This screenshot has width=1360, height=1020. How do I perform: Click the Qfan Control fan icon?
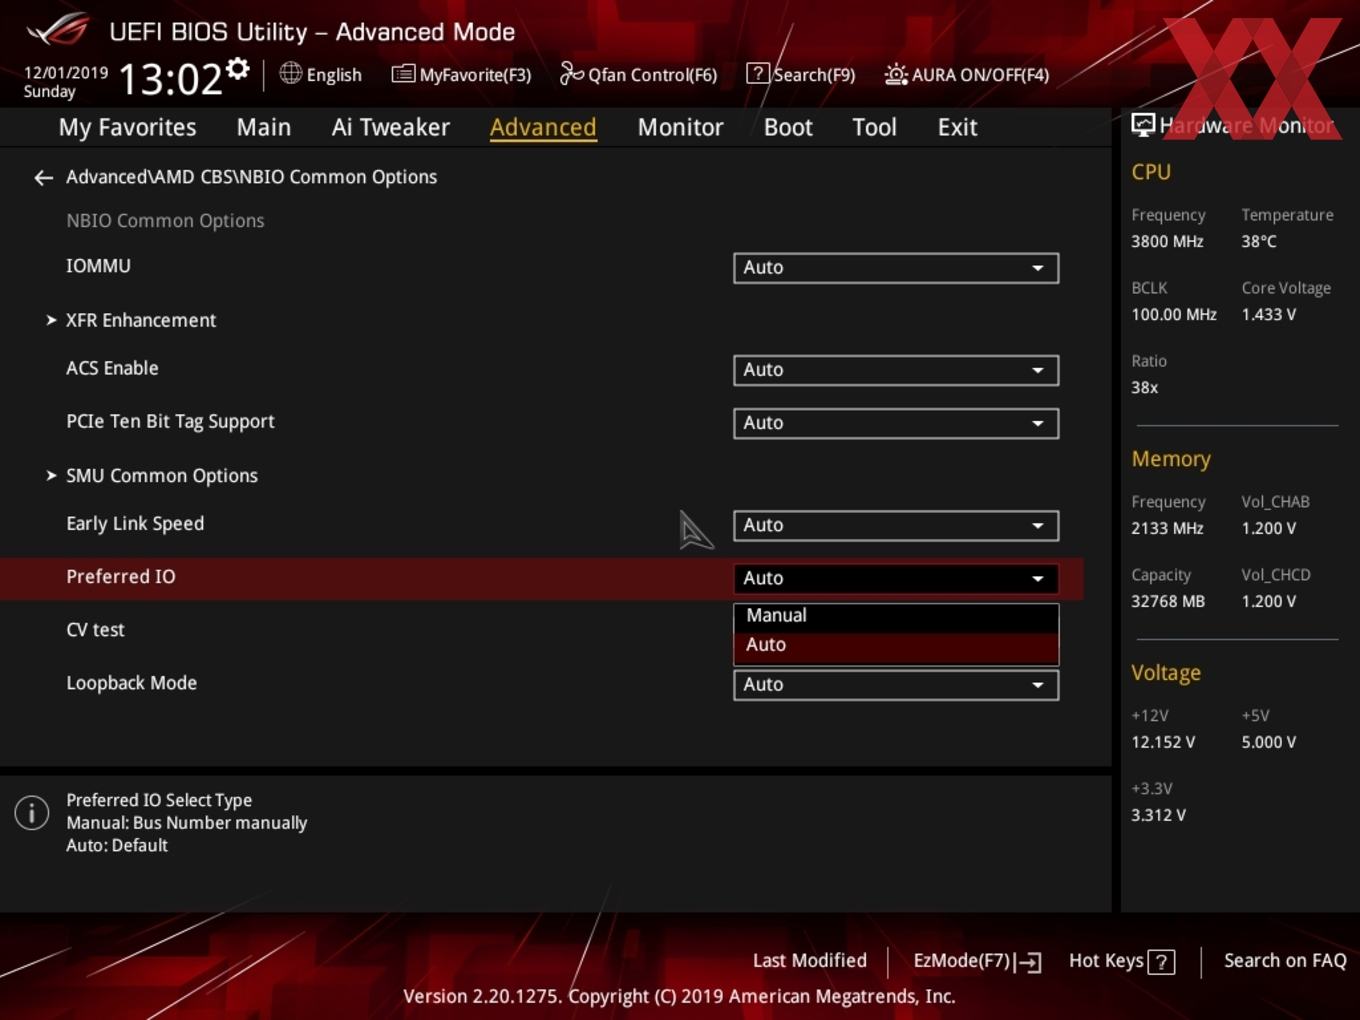571,73
